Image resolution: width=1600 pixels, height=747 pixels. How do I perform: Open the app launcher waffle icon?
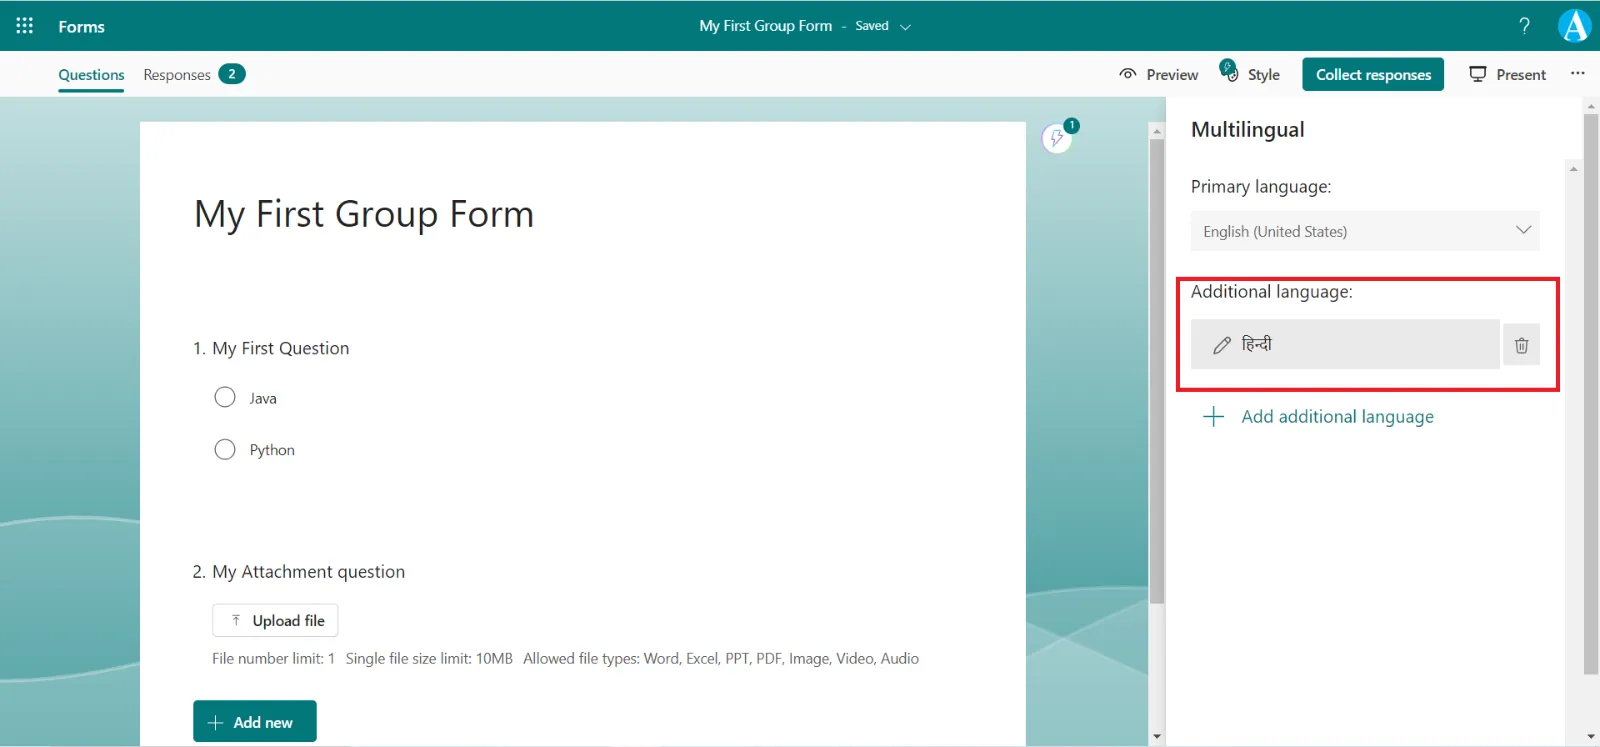tap(25, 26)
